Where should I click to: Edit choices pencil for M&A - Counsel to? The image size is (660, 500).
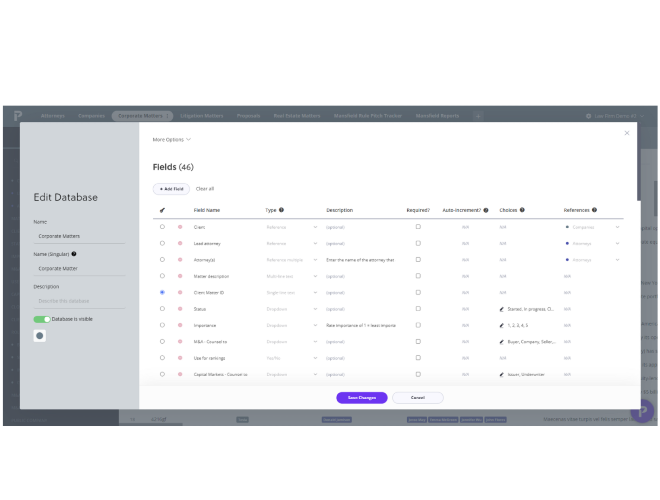pos(502,342)
